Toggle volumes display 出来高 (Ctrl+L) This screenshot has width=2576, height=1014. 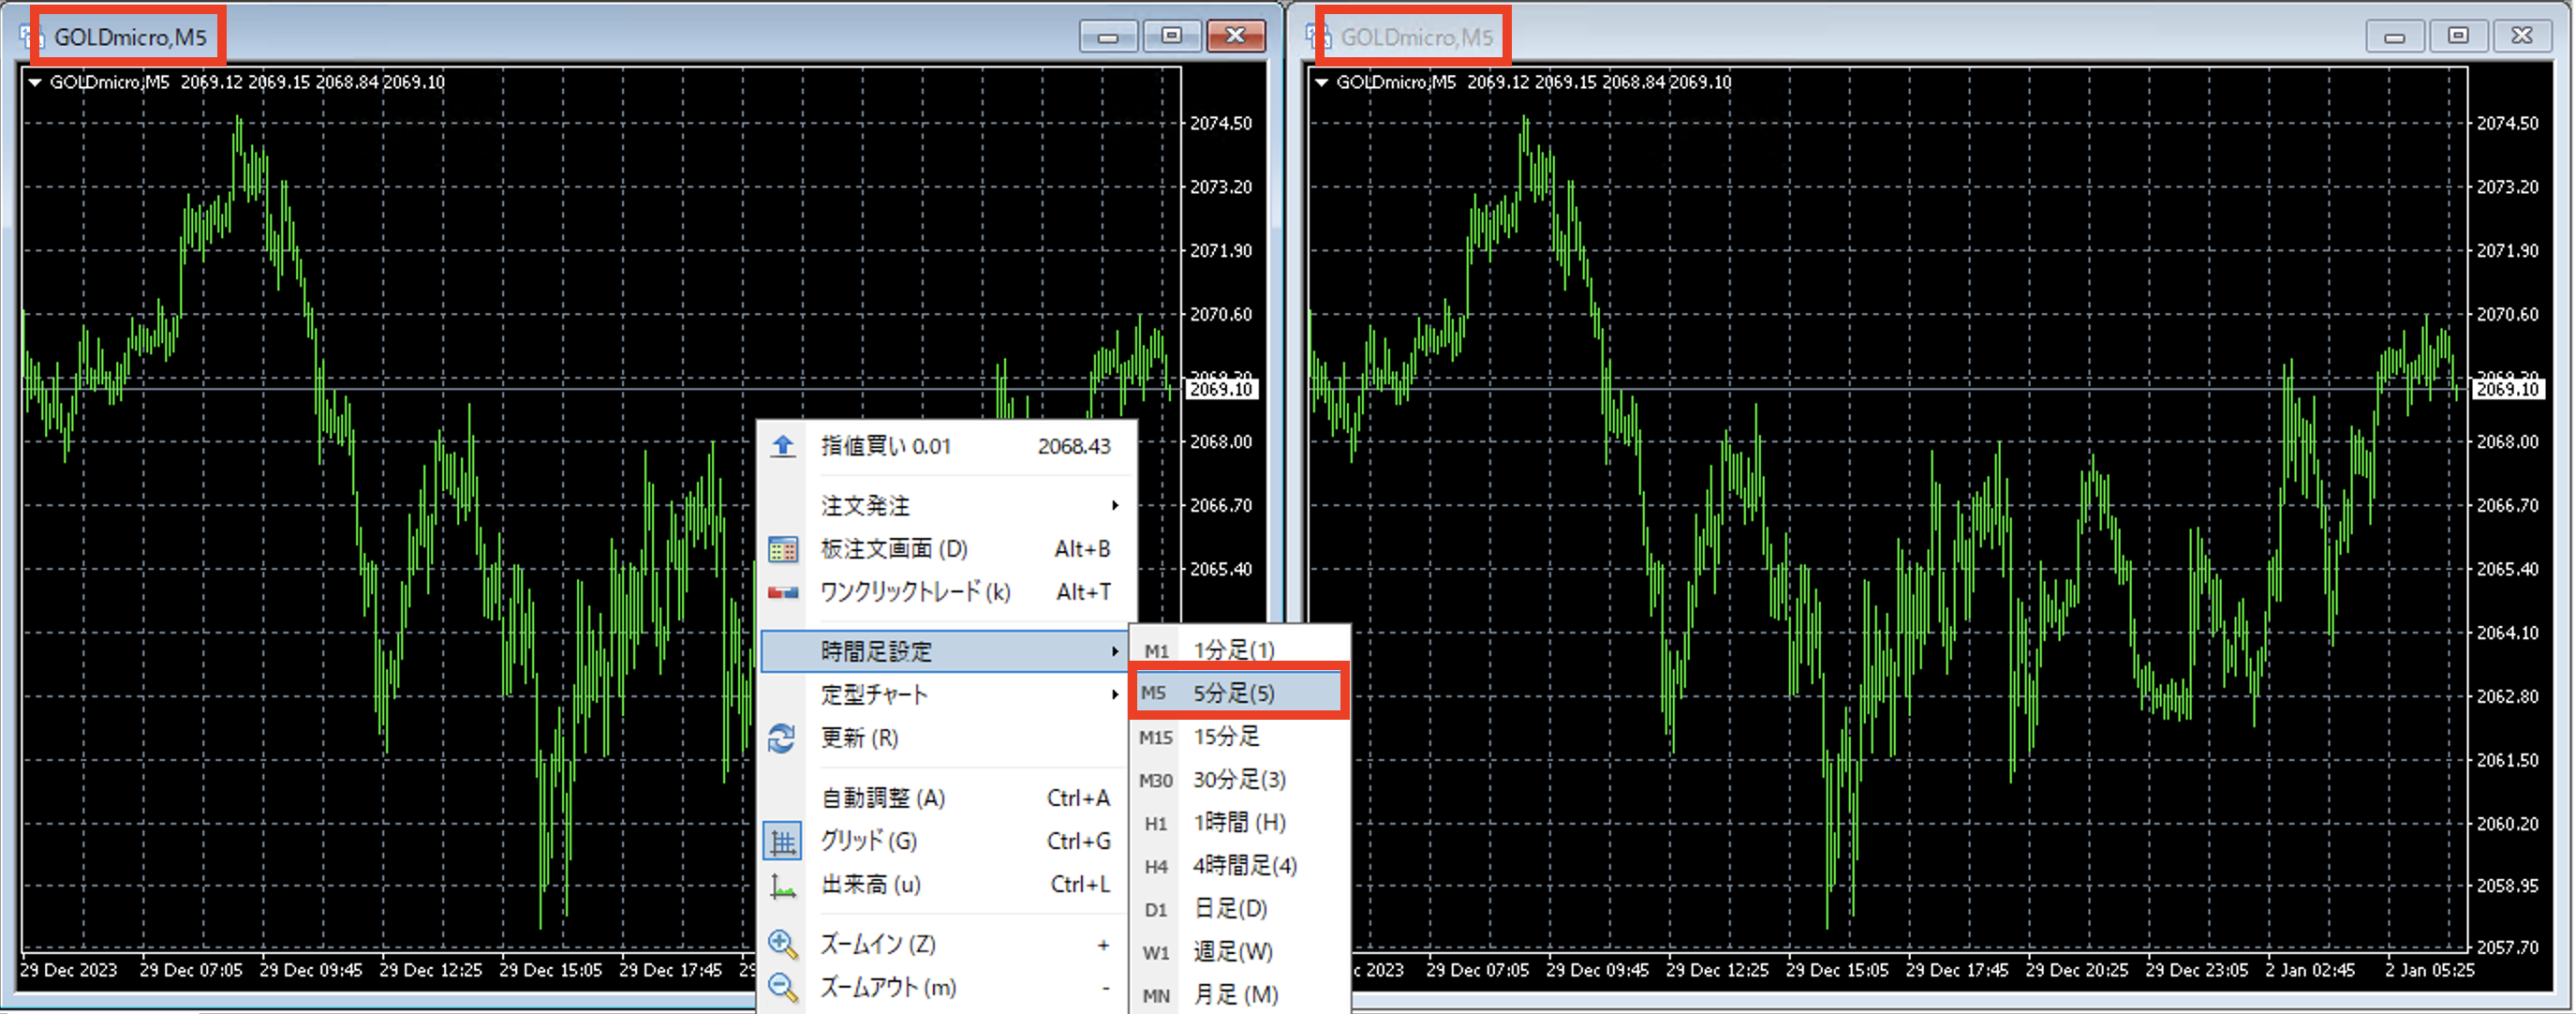(870, 885)
